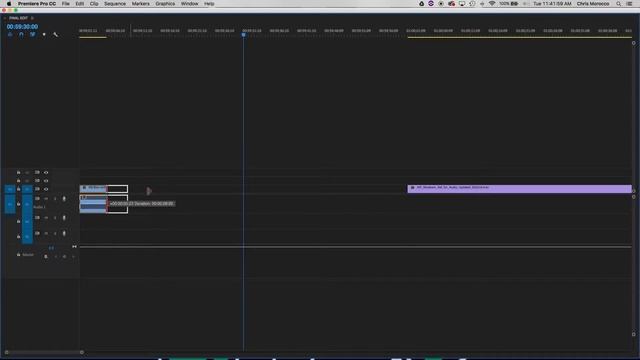
Task: Toggle V1 track targeting button
Action: click(27, 189)
